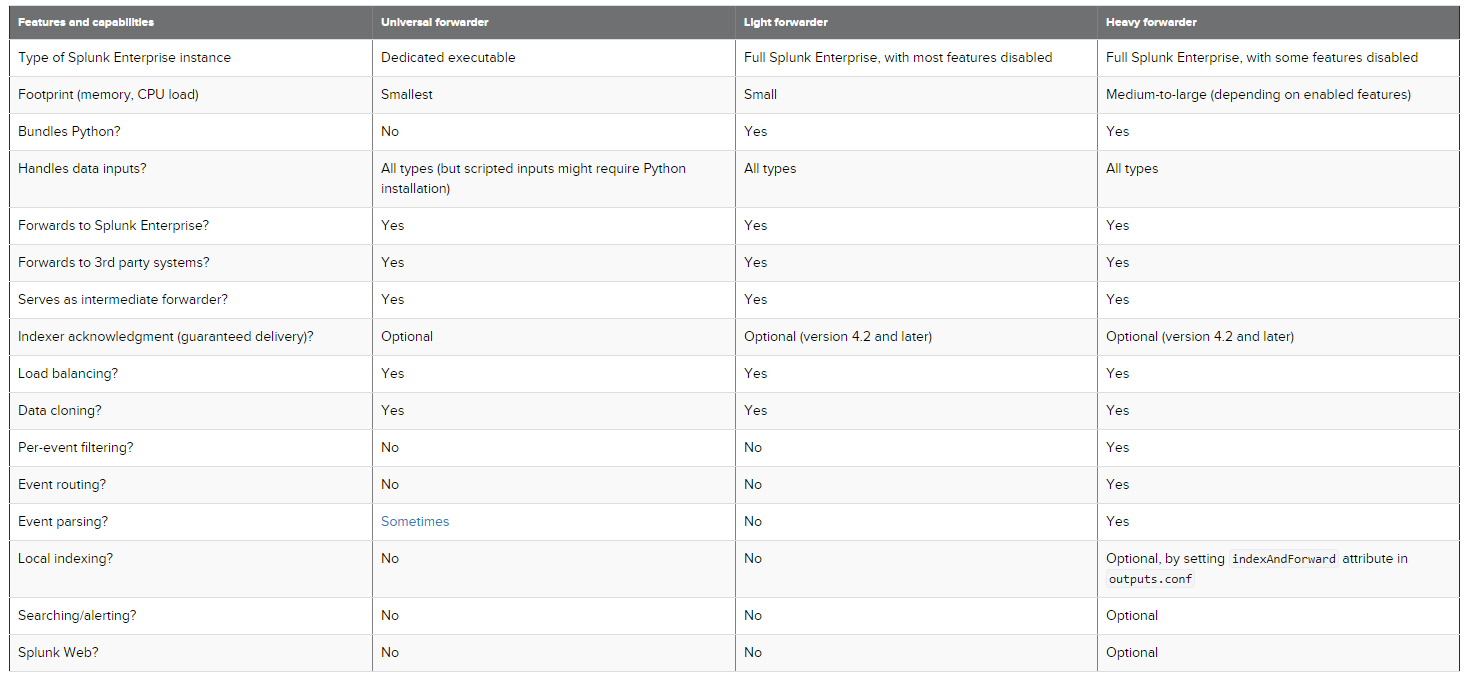
Task: Select "Indexer acknowledgment (guaranteed delivery)?" row label
Action: coord(166,336)
